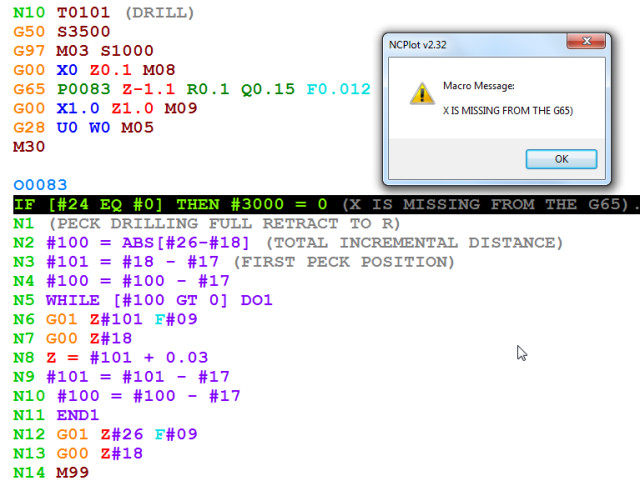Click the warning icon in the dialog
This screenshot has width=640, height=501.
pos(422,94)
